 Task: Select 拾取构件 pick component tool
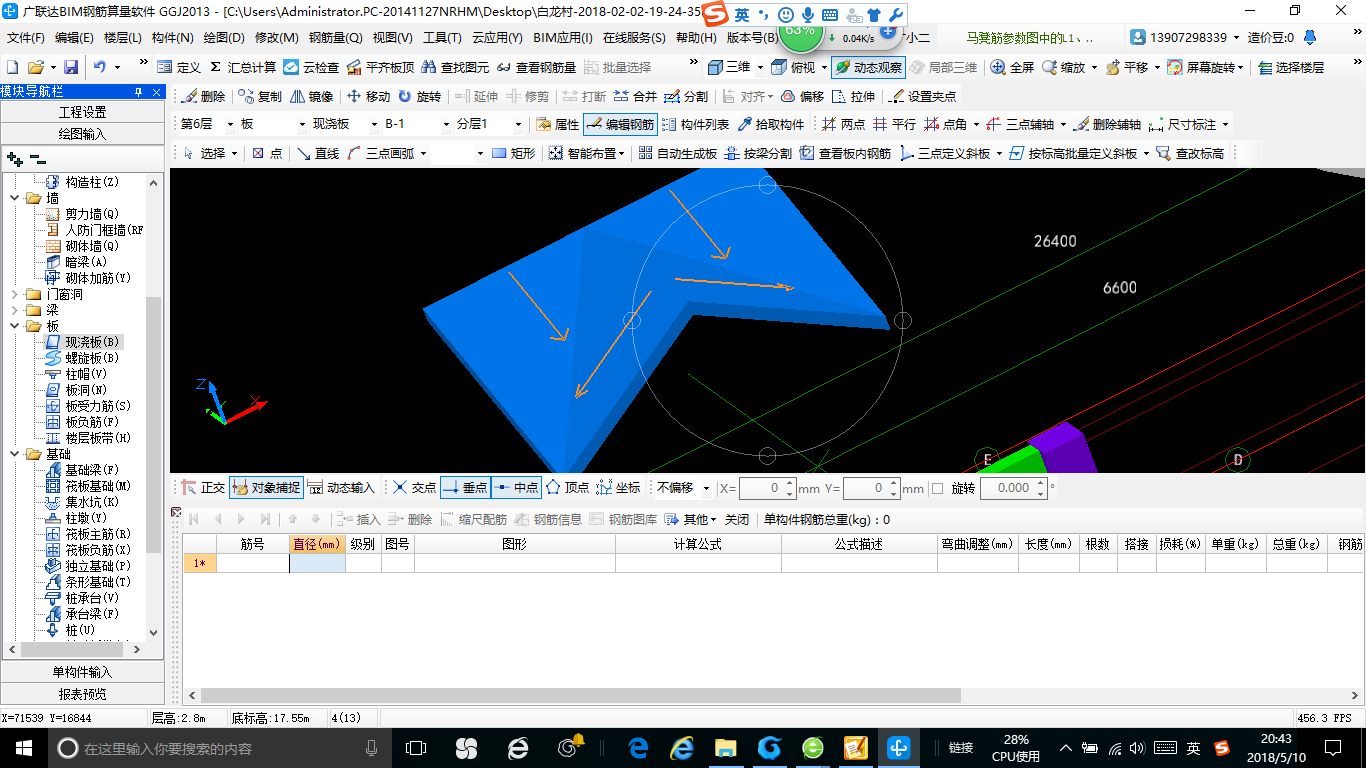[771, 124]
